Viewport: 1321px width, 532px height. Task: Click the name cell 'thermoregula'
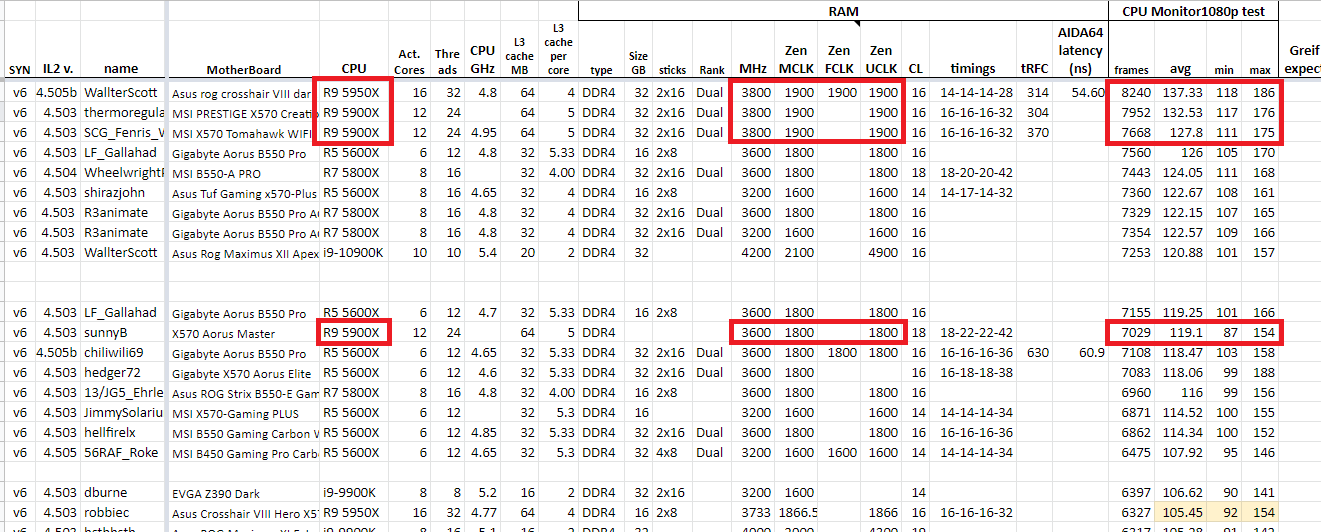click(x=124, y=112)
